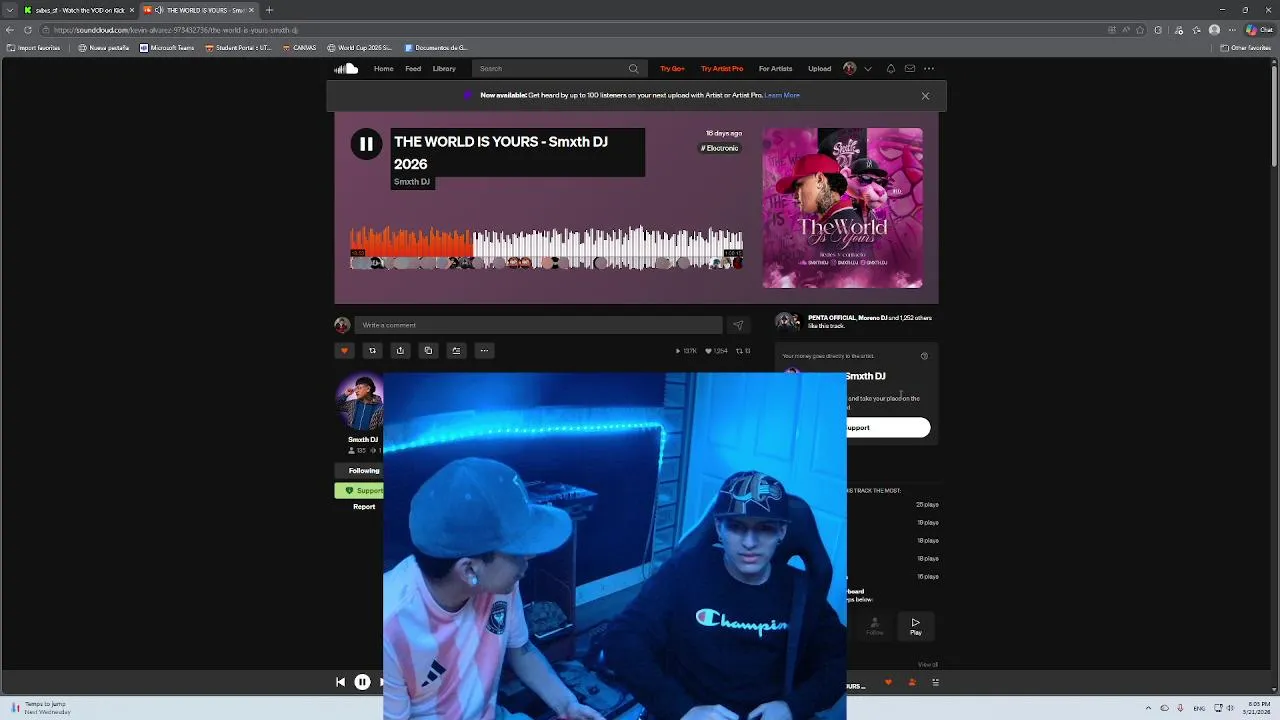Report this track

coord(364,507)
